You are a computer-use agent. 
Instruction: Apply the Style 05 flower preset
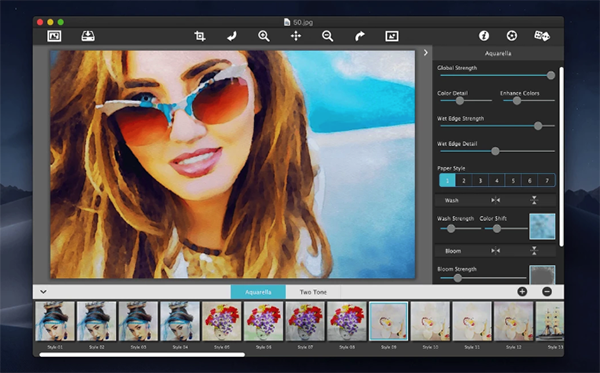222,321
